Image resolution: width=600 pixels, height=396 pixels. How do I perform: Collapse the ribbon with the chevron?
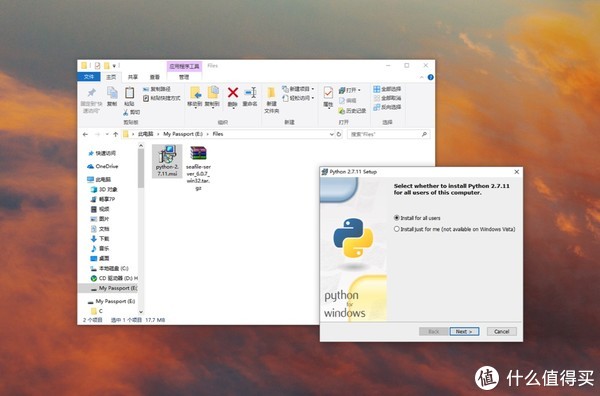tap(422, 77)
